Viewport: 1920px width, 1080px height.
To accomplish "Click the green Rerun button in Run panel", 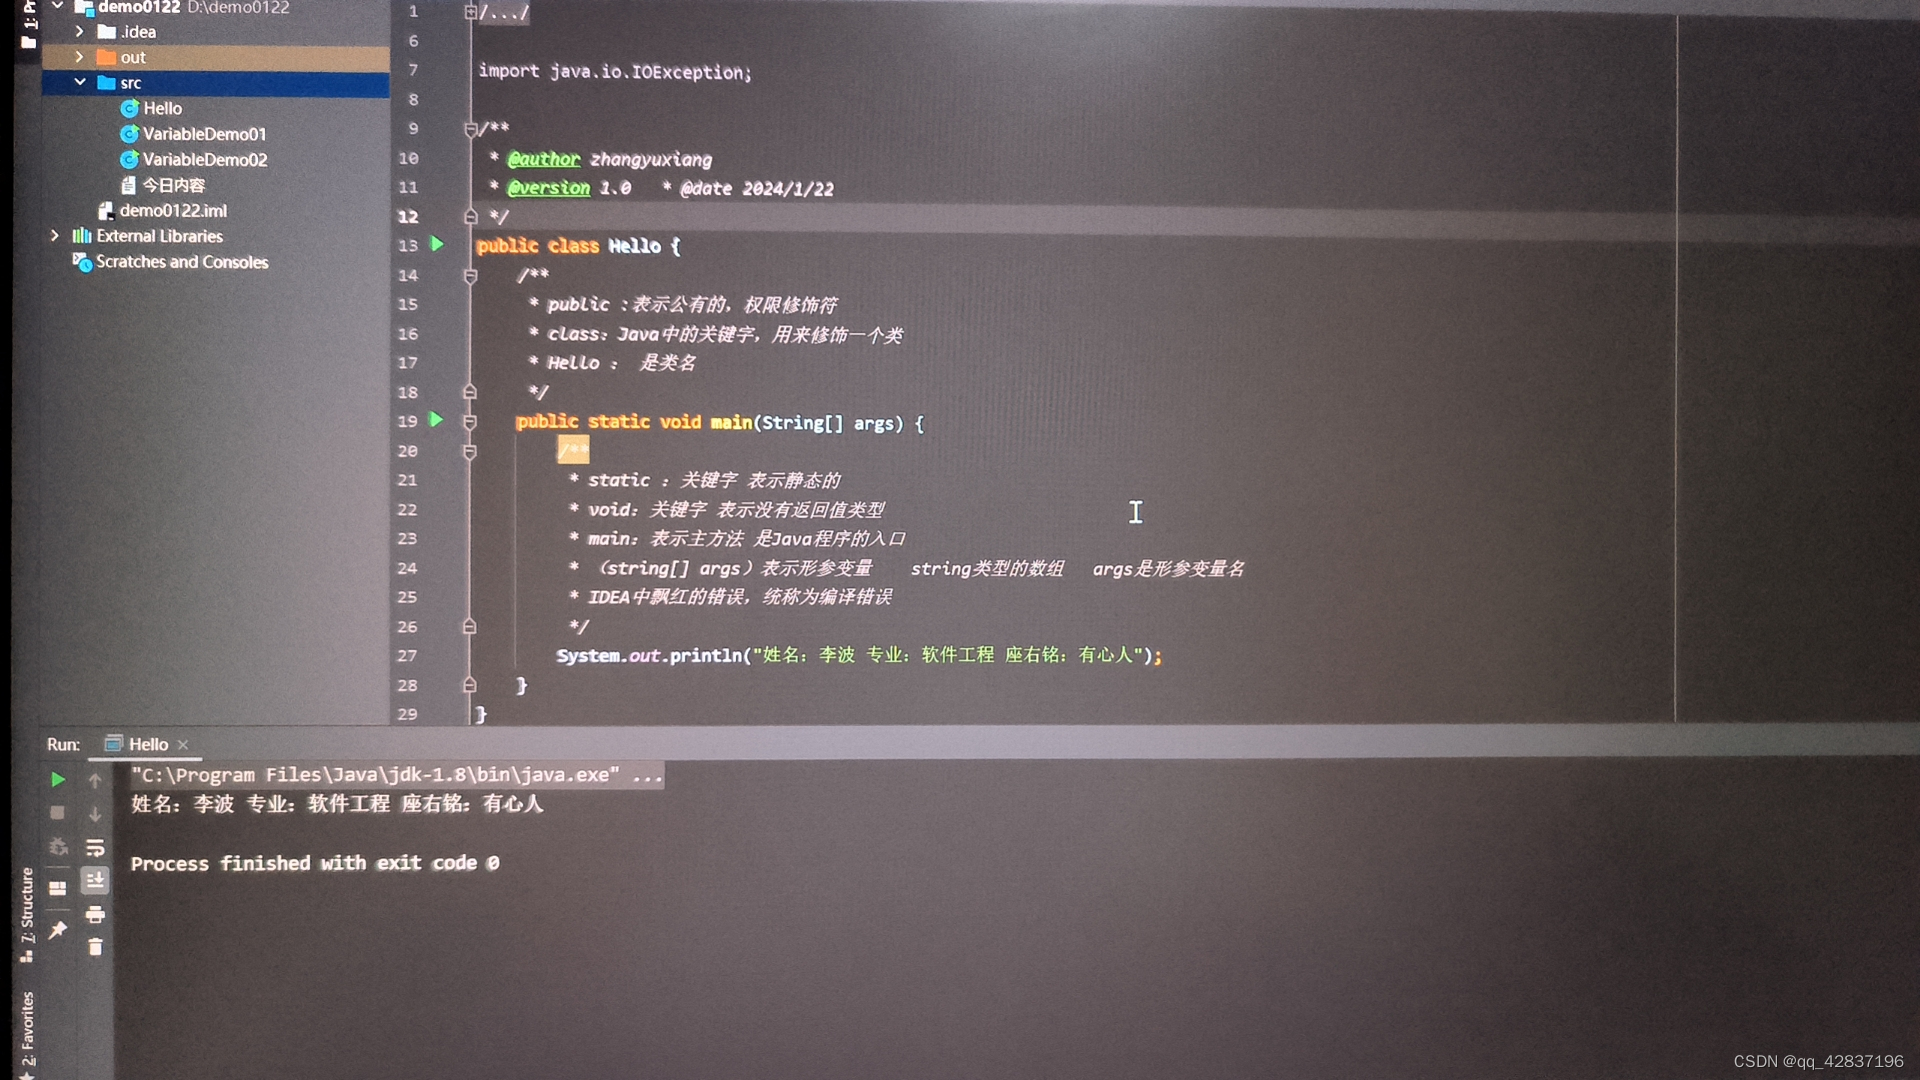I will tap(58, 779).
